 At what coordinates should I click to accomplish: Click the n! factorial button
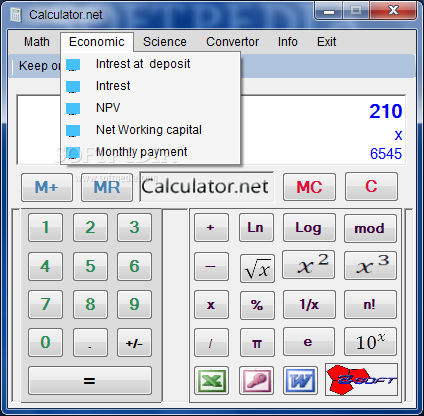pyautogui.click(x=370, y=304)
